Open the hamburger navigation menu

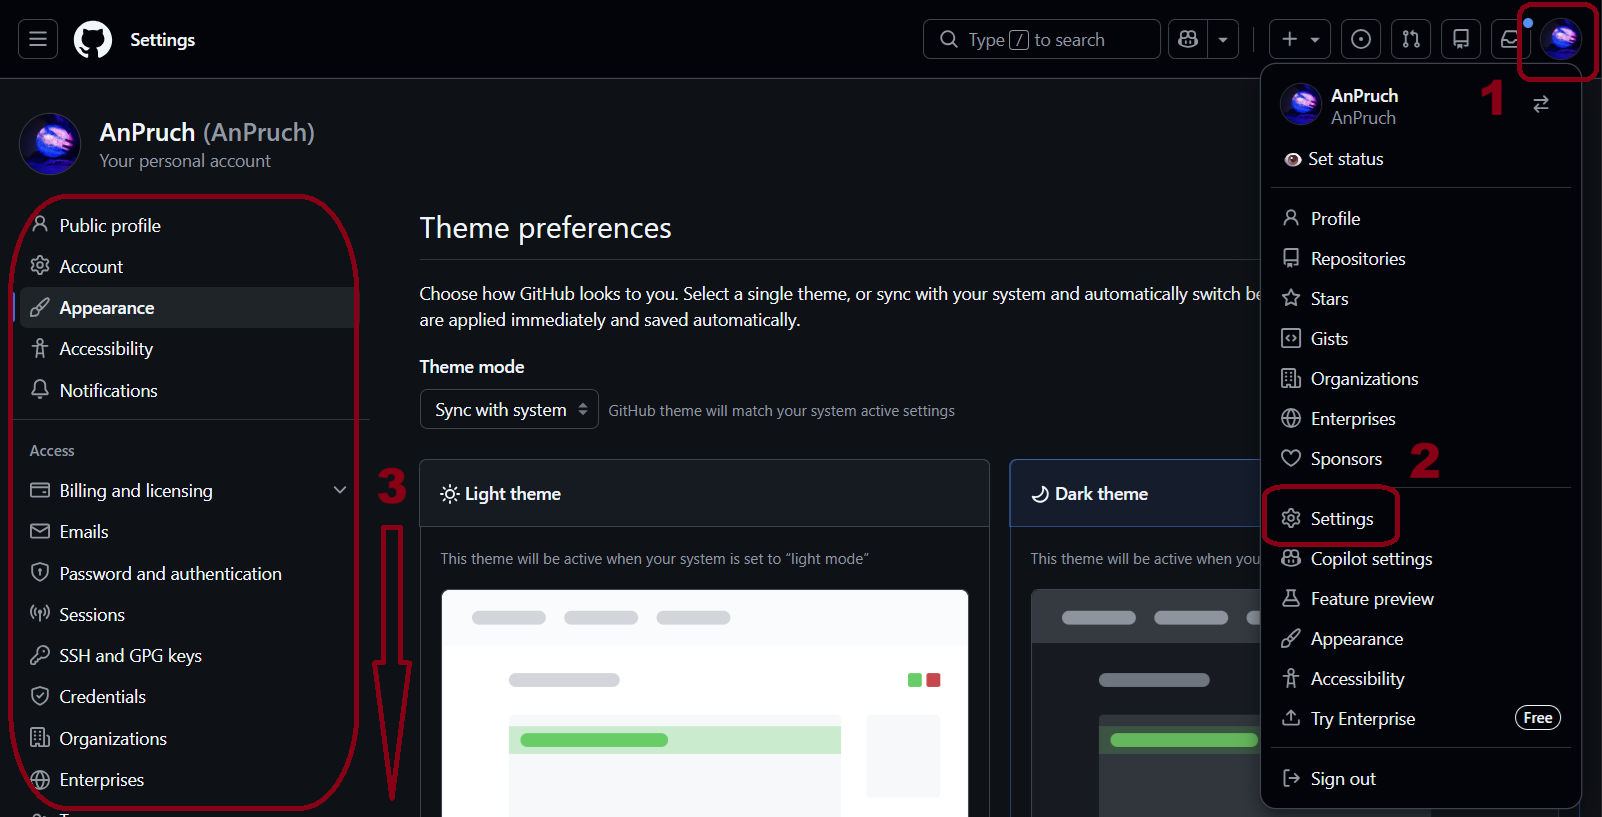pyautogui.click(x=38, y=39)
